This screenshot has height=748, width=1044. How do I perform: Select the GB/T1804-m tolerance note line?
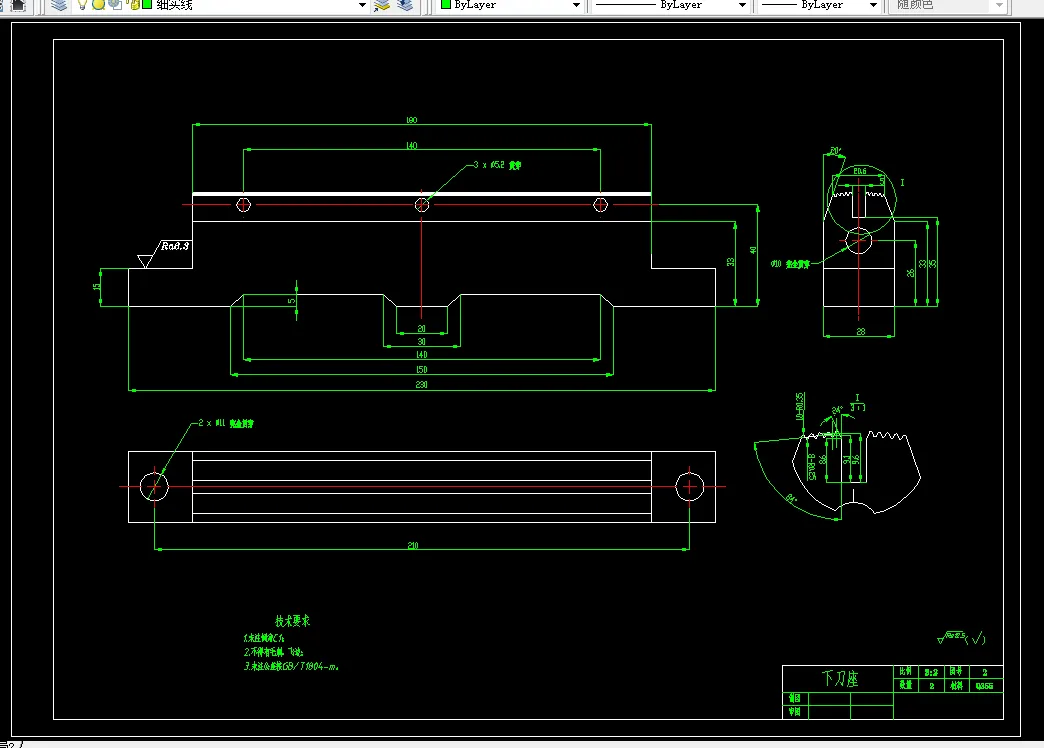click(x=291, y=666)
